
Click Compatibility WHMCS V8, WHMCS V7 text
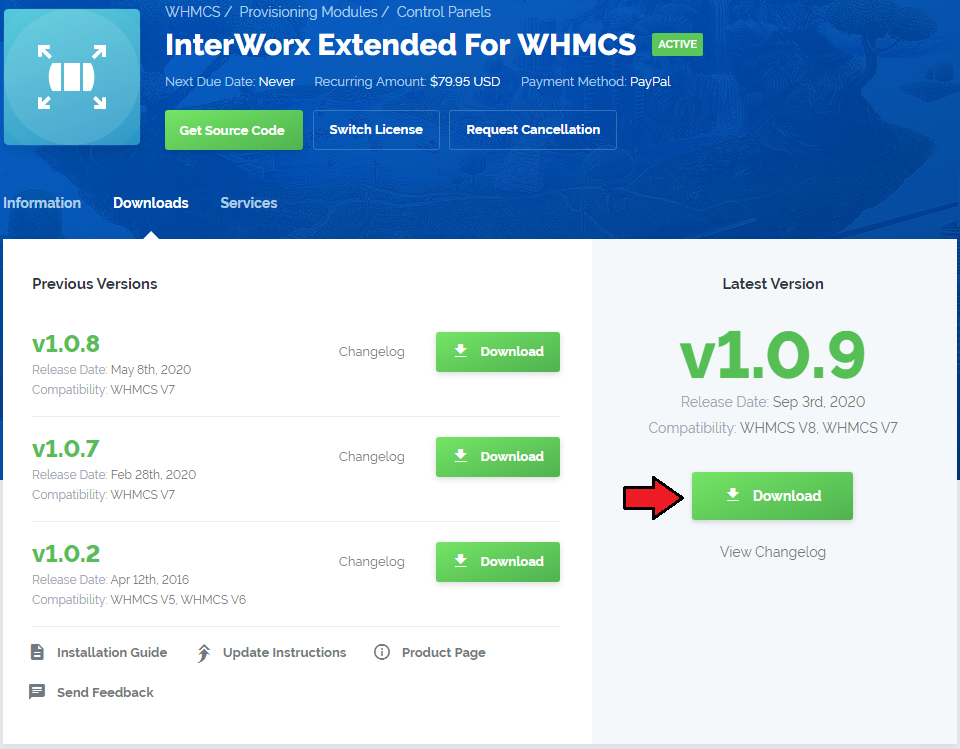[x=773, y=427]
